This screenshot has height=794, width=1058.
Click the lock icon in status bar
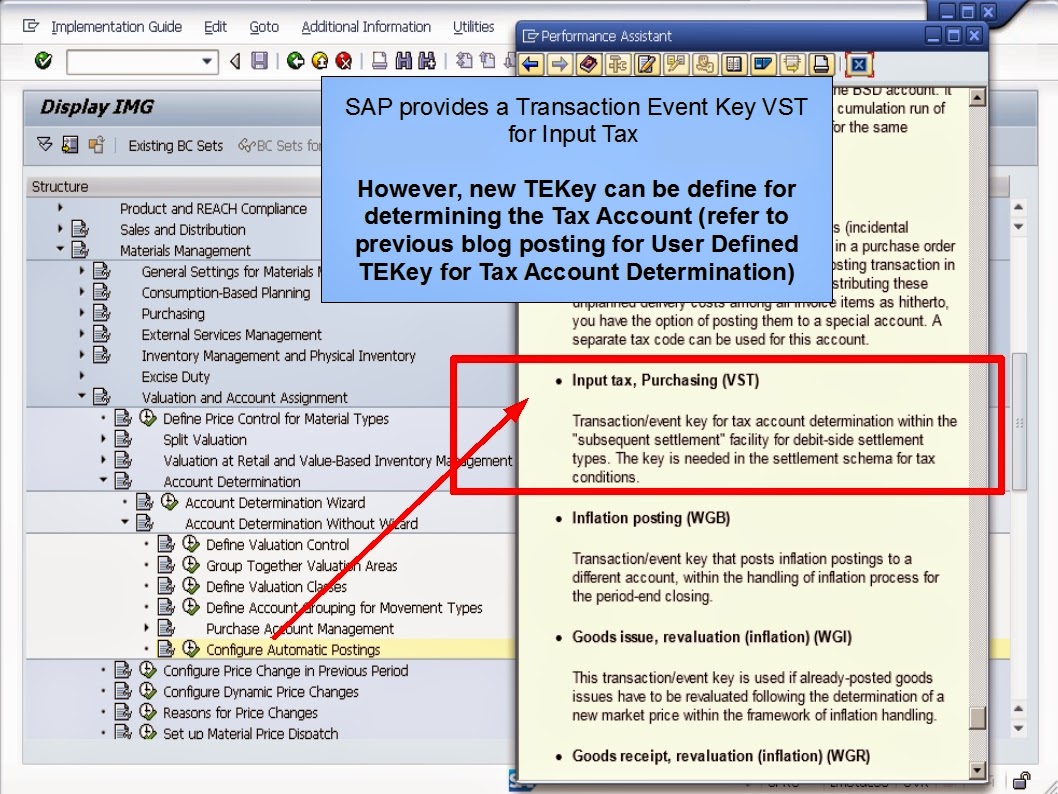(x=1022, y=781)
